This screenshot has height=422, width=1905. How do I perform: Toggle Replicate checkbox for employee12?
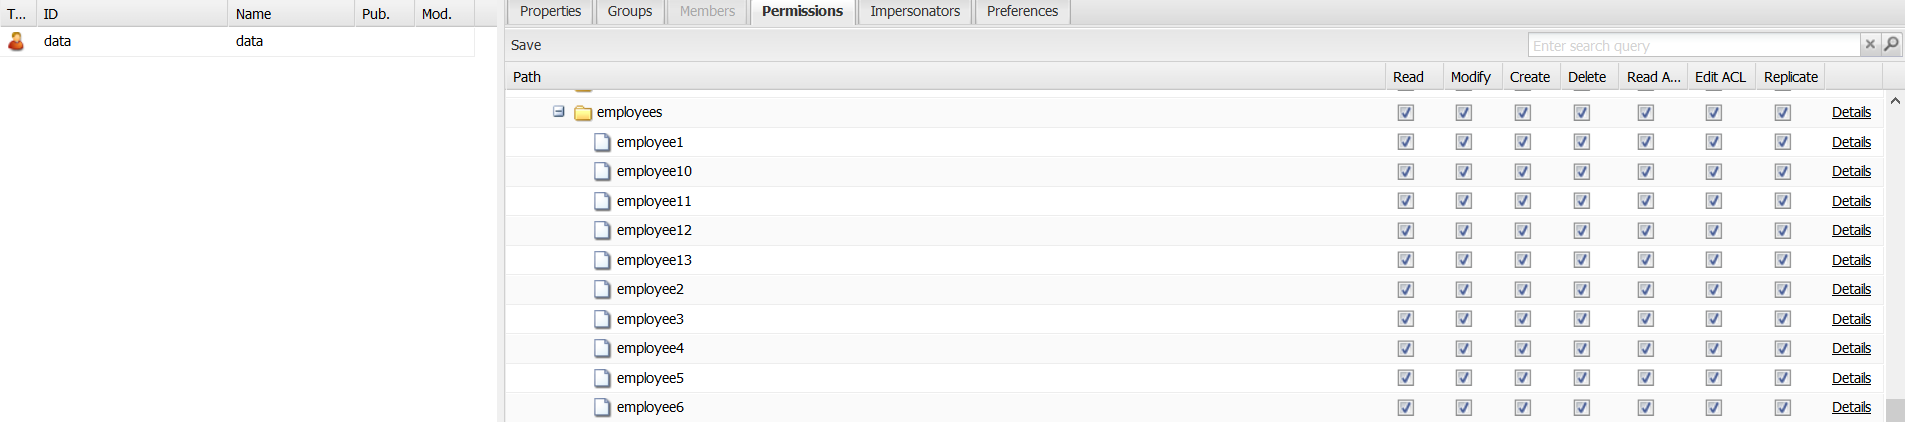(x=1782, y=231)
